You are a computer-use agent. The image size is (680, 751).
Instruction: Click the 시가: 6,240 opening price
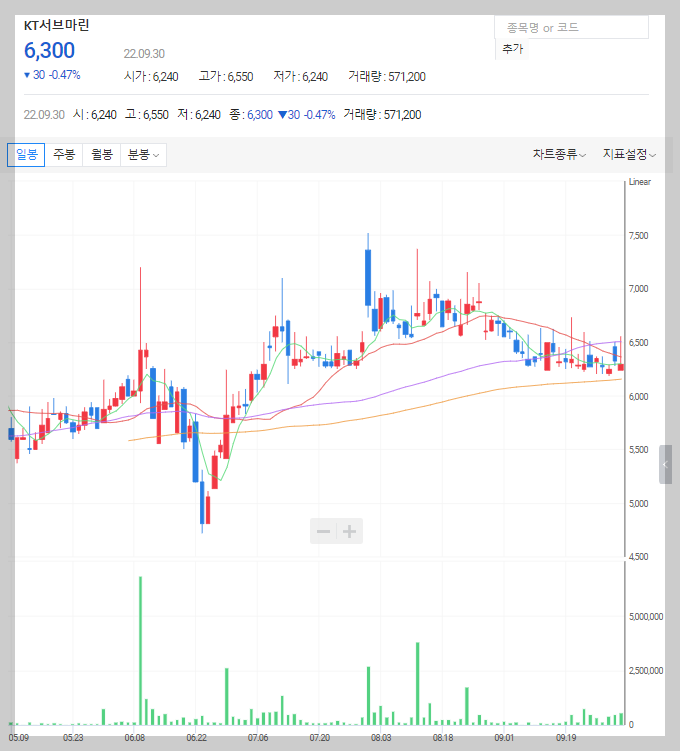[151, 77]
